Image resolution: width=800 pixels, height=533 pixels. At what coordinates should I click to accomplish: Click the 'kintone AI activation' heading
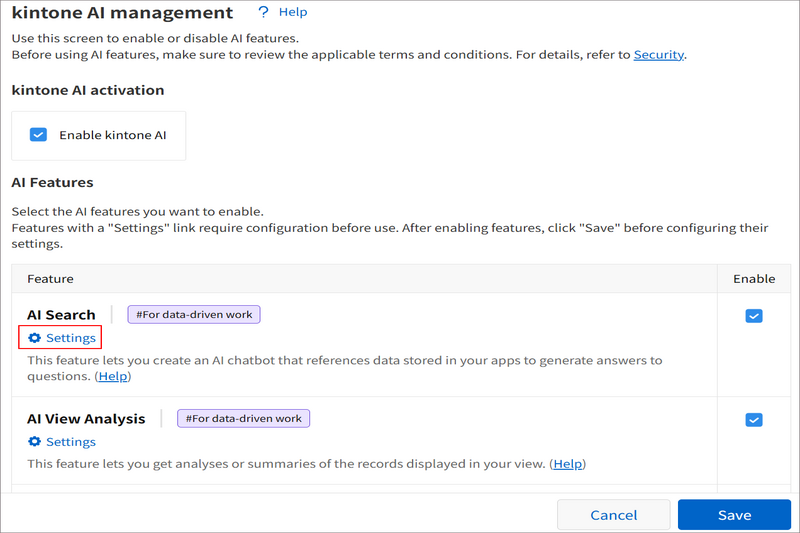(88, 90)
